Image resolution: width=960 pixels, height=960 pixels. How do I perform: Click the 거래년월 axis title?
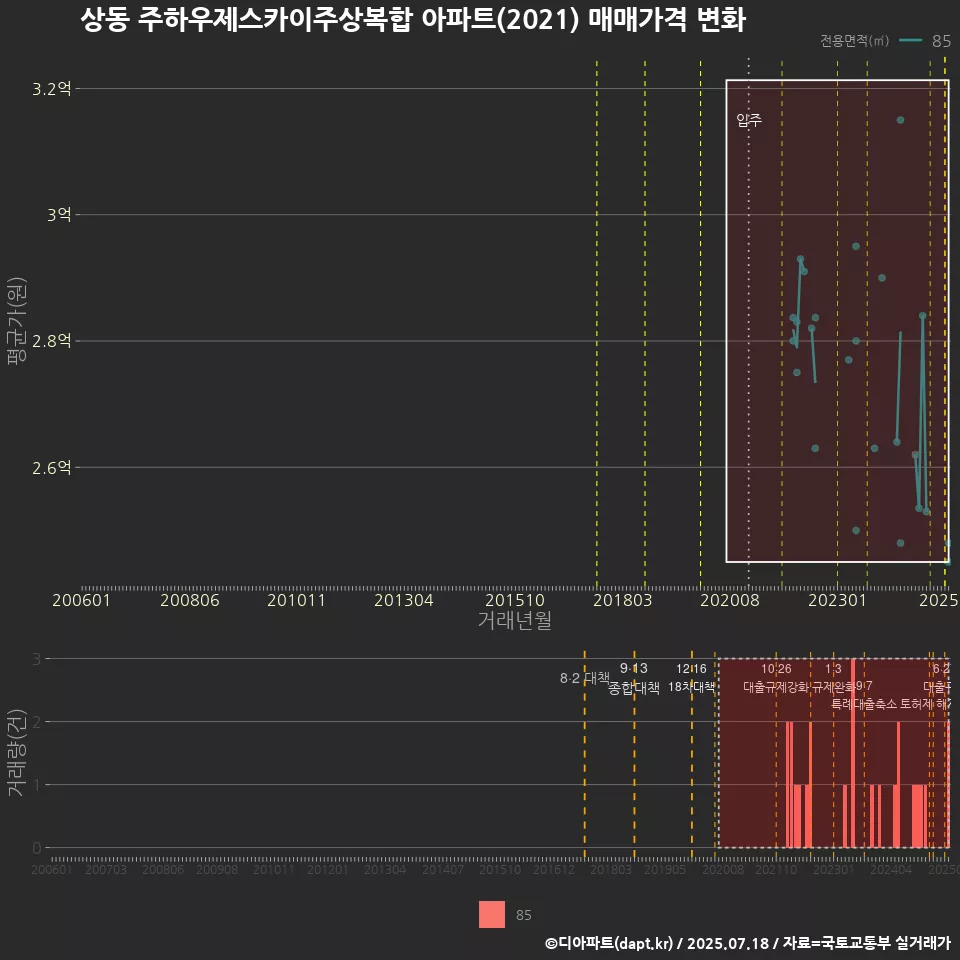click(x=515, y=620)
